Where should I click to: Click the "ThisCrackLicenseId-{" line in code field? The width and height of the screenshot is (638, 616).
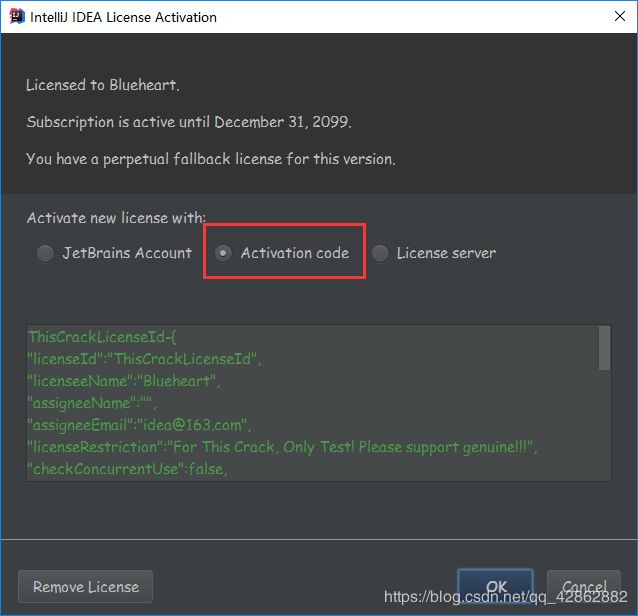102,337
